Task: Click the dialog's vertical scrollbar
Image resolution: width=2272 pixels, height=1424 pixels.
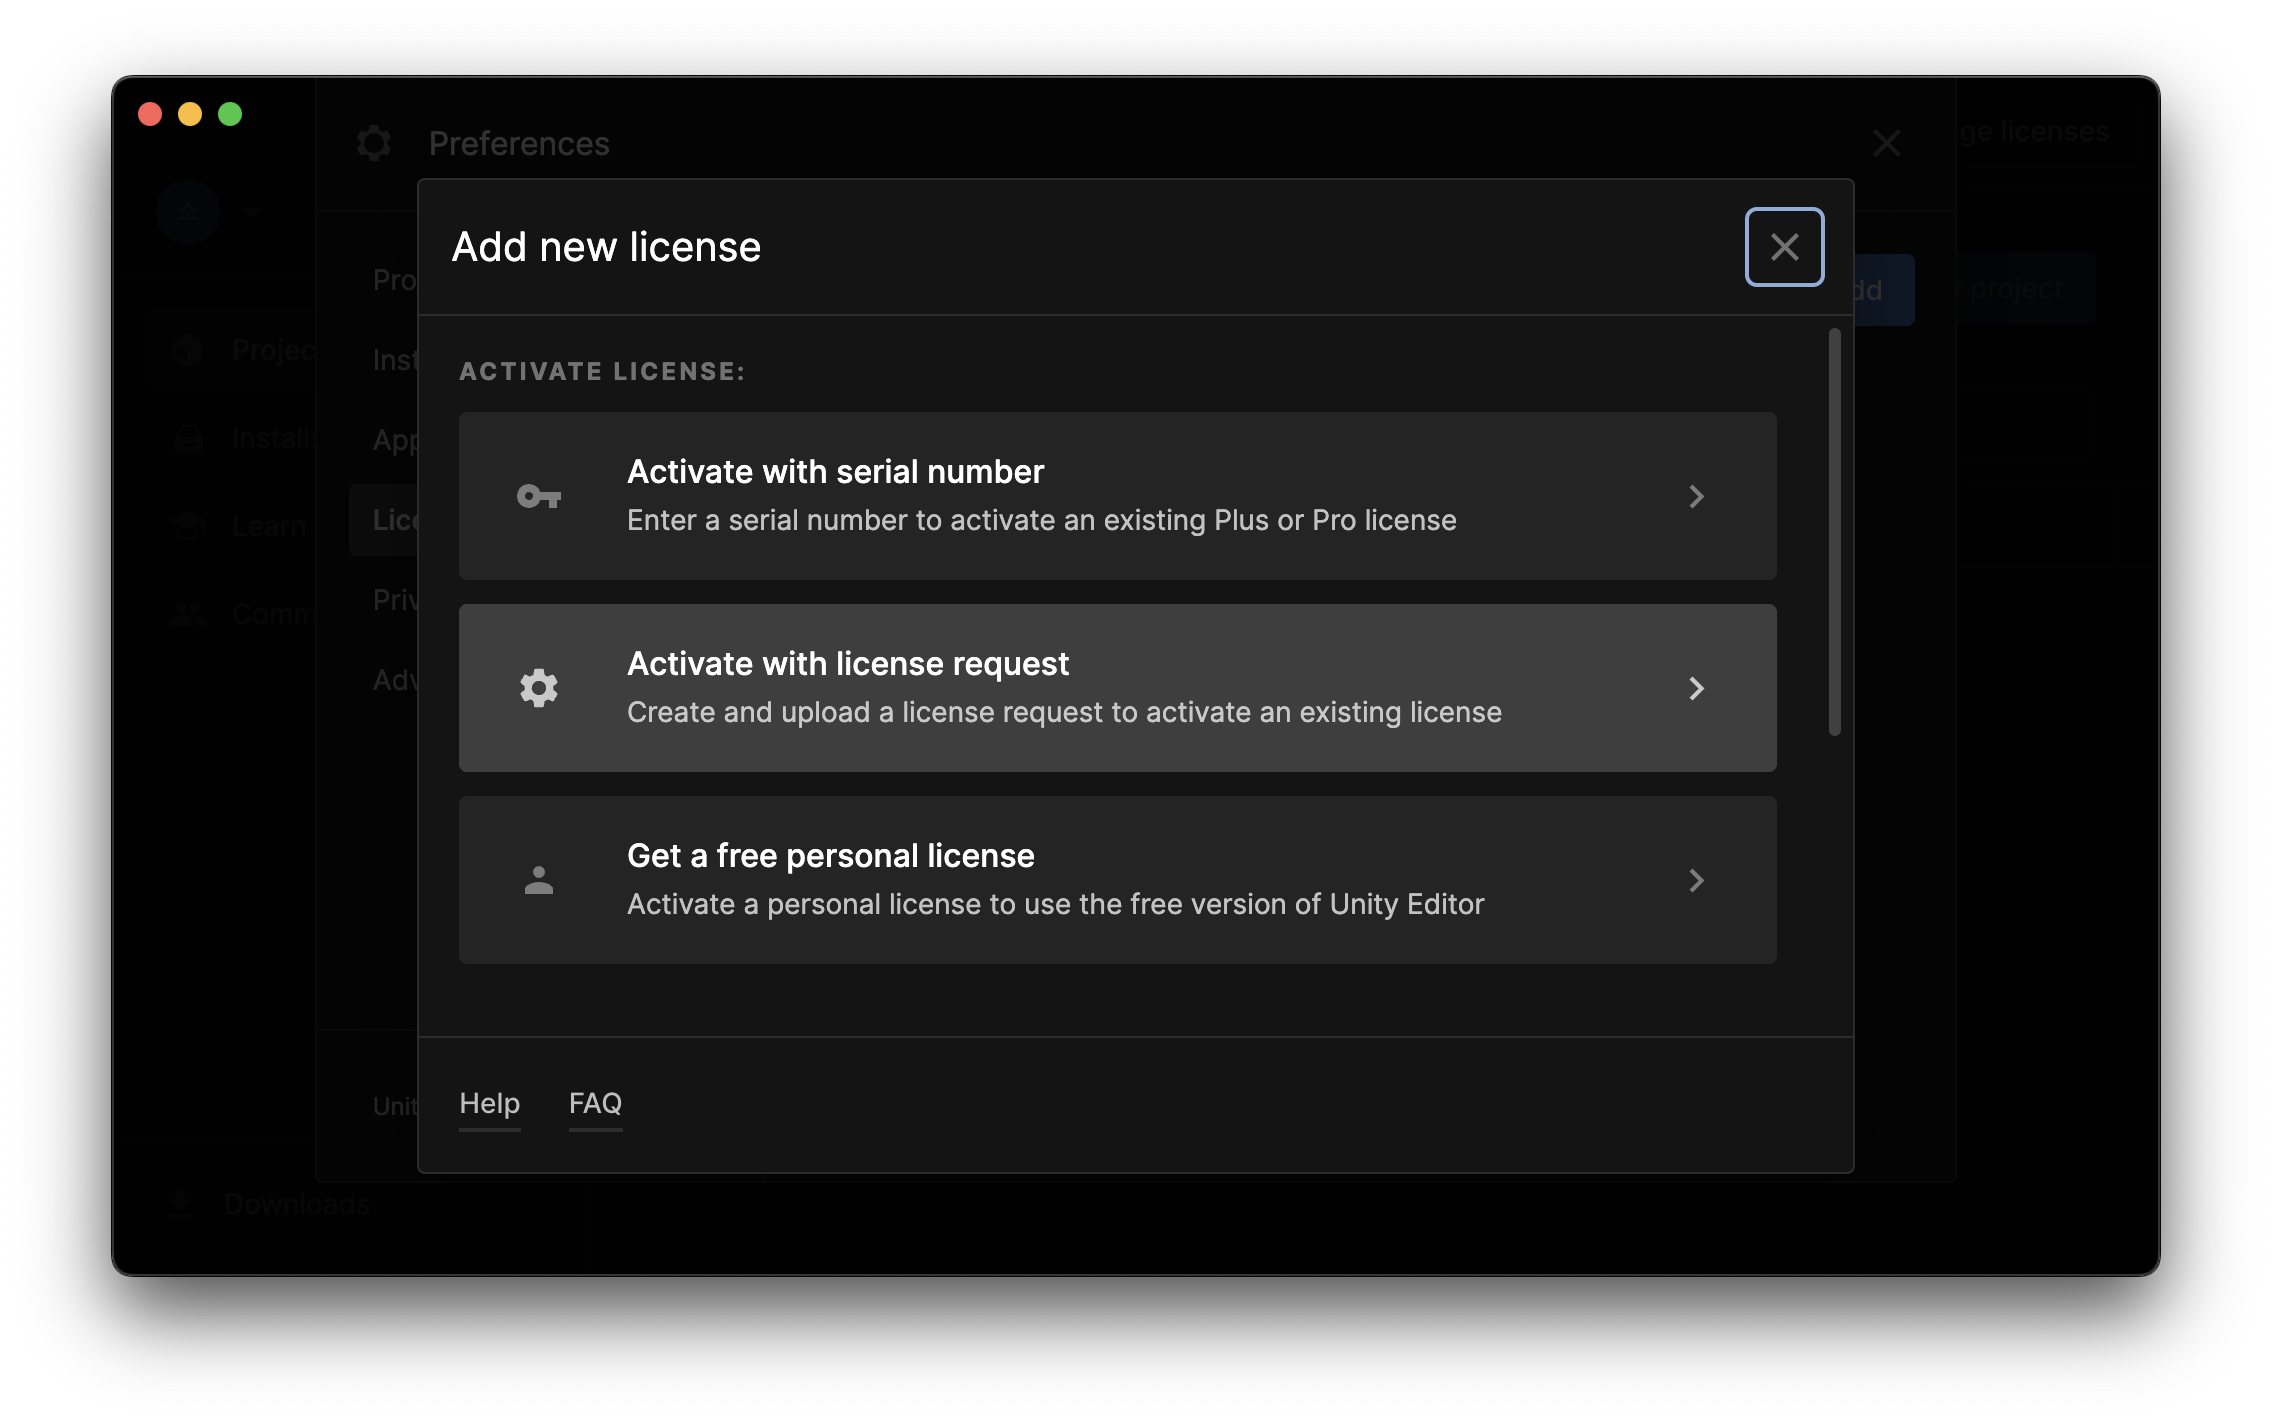Action: click(1834, 532)
